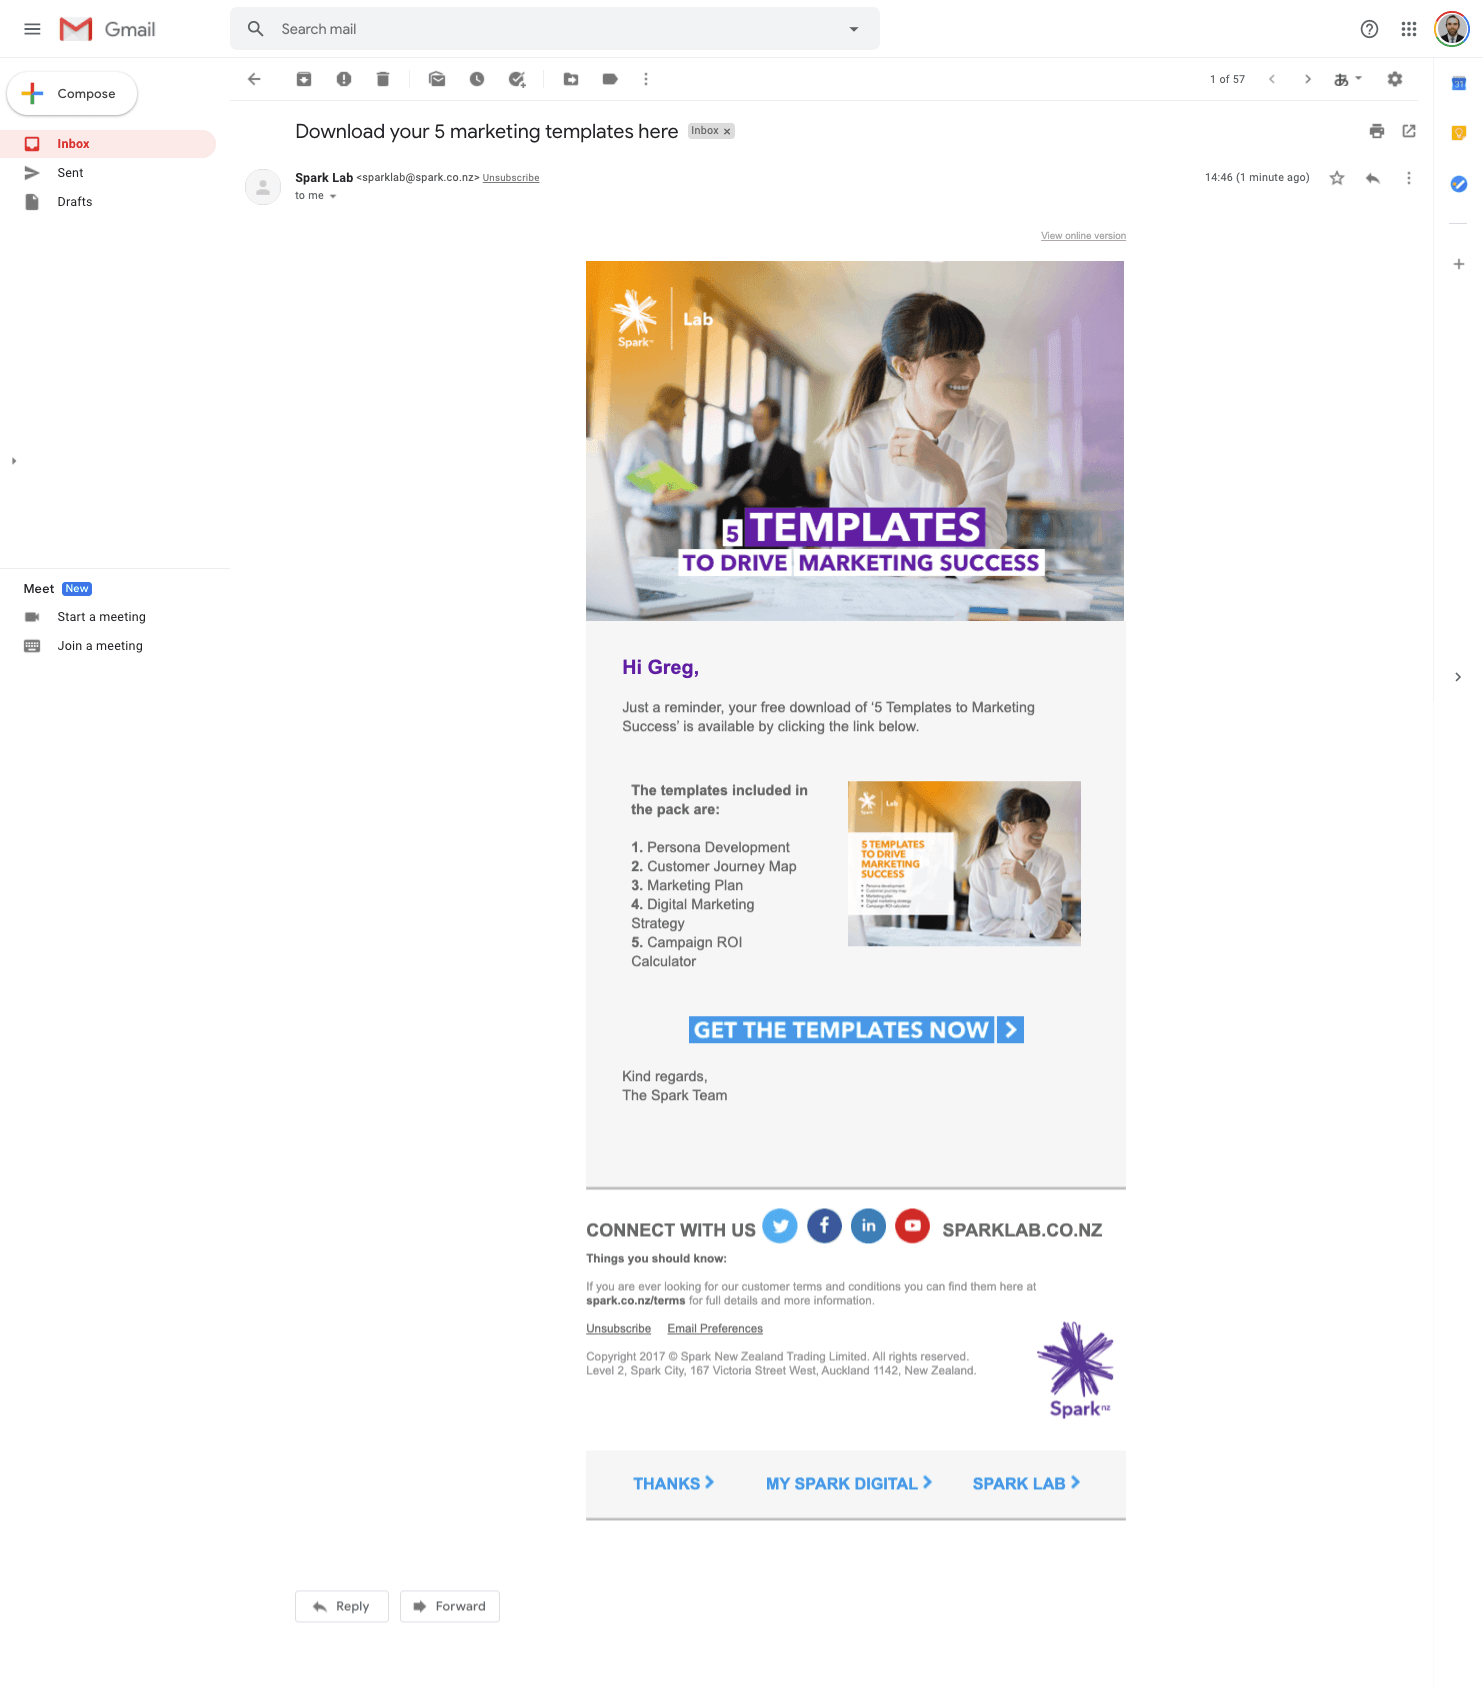
Task: Open SPARK LAB footer link
Action: [x=1026, y=1483]
